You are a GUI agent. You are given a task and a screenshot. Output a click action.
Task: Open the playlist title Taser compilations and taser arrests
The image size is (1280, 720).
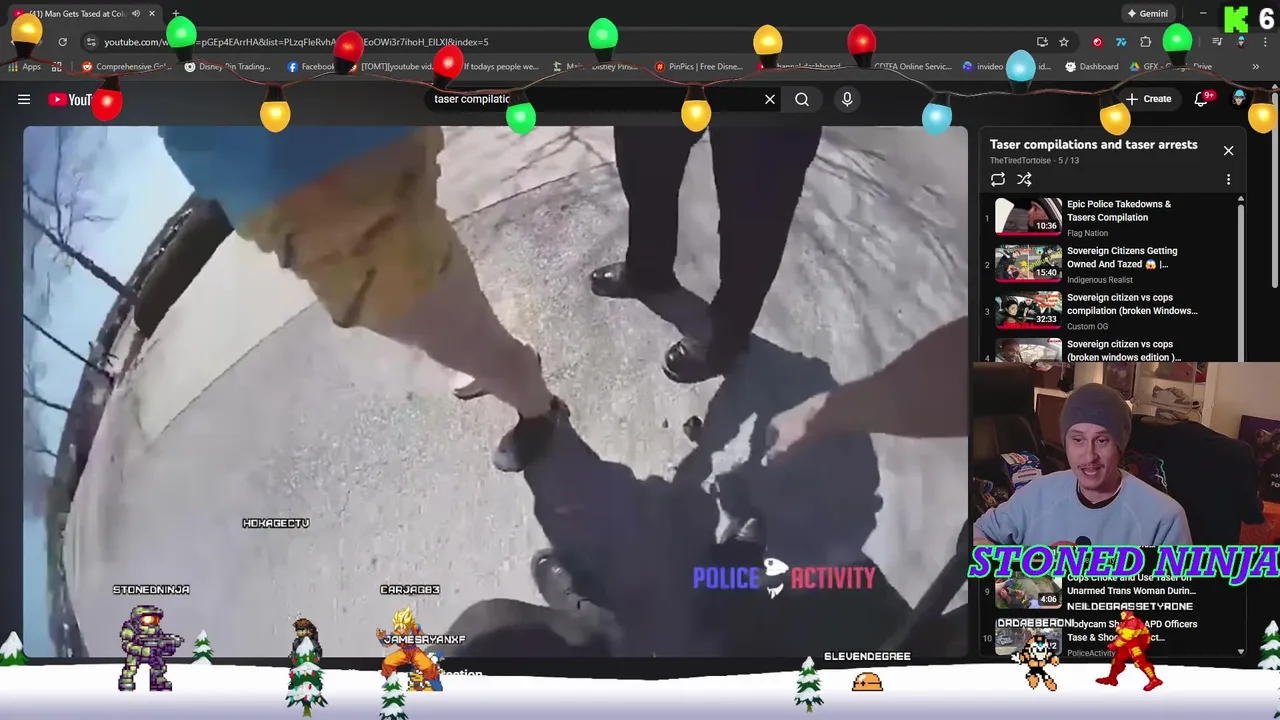[x=1093, y=144]
